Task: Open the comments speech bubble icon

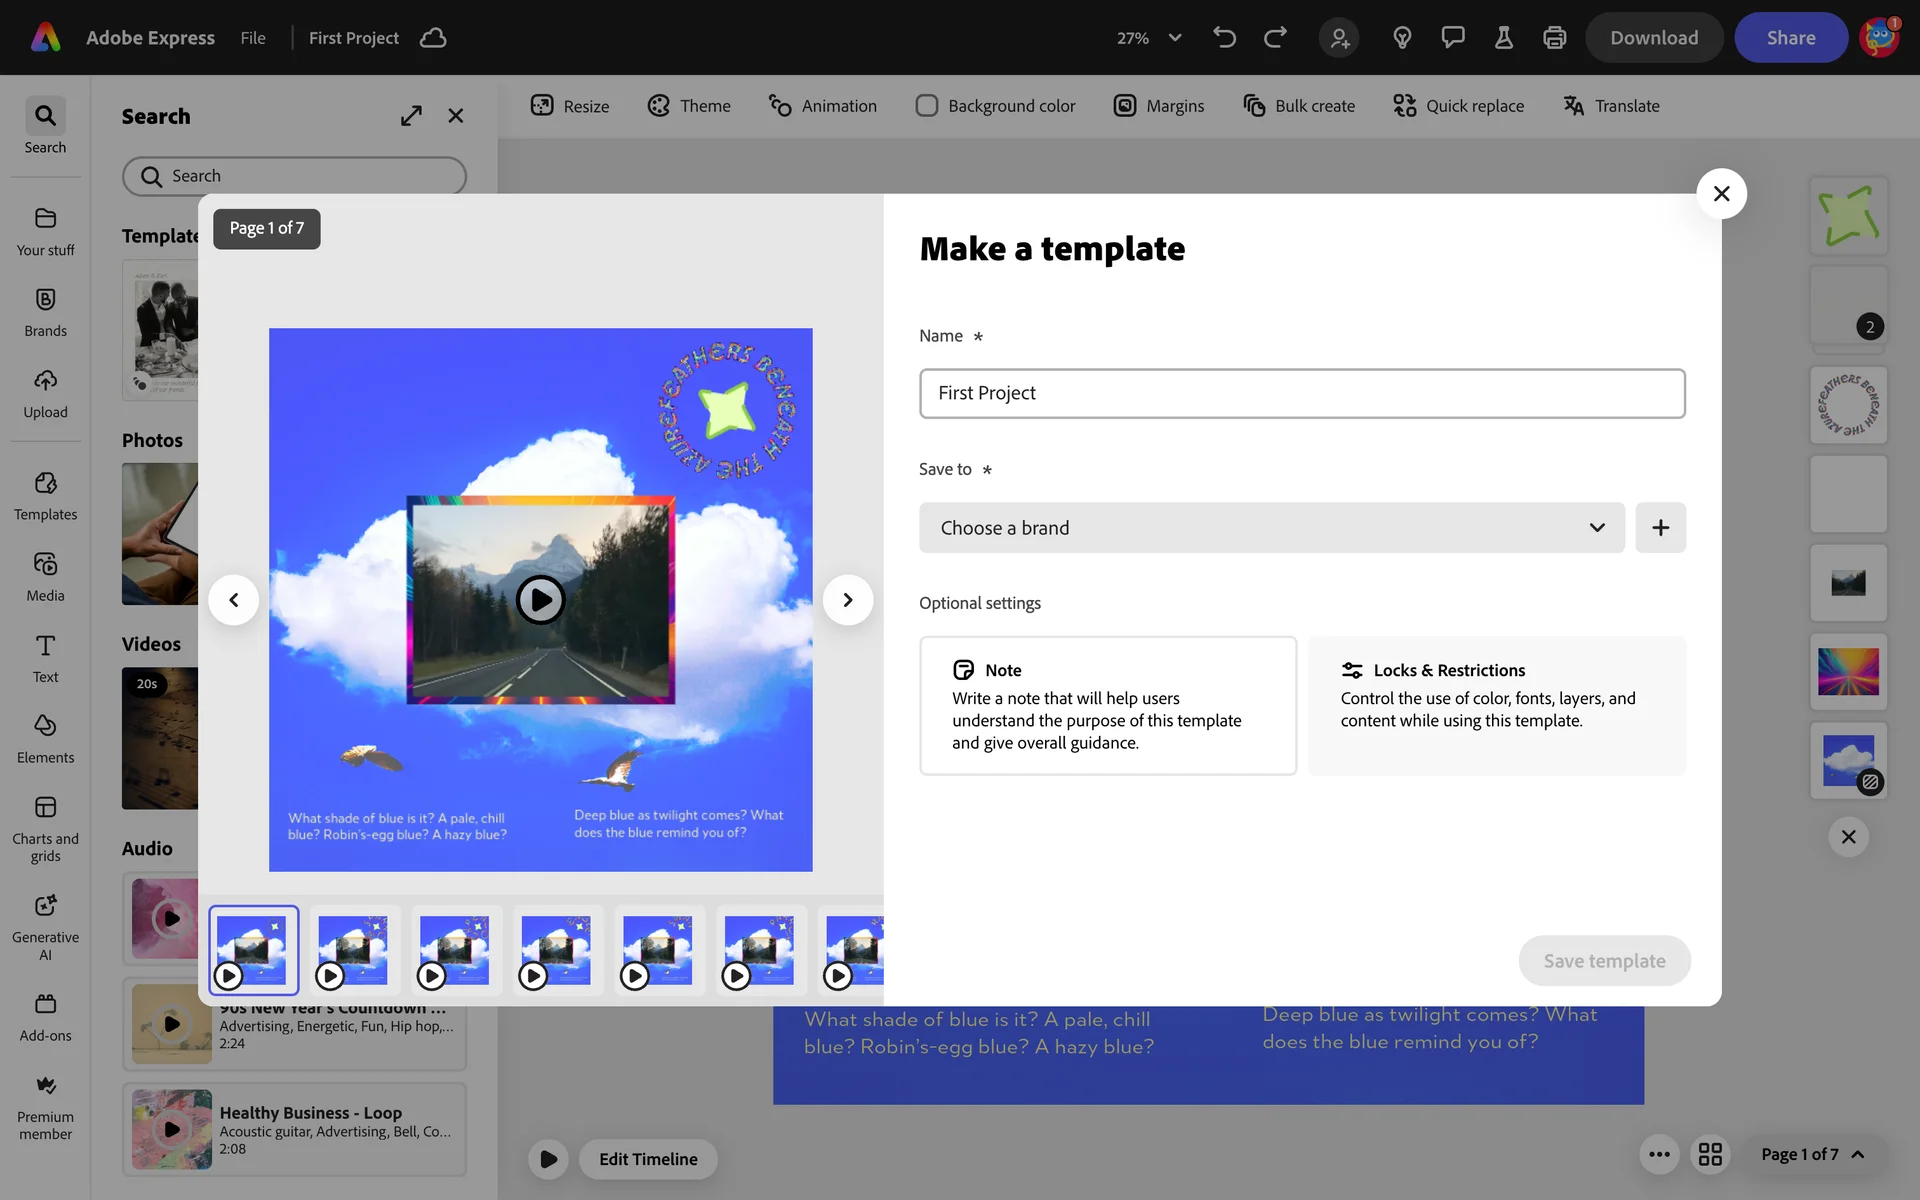Action: pyautogui.click(x=1453, y=38)
